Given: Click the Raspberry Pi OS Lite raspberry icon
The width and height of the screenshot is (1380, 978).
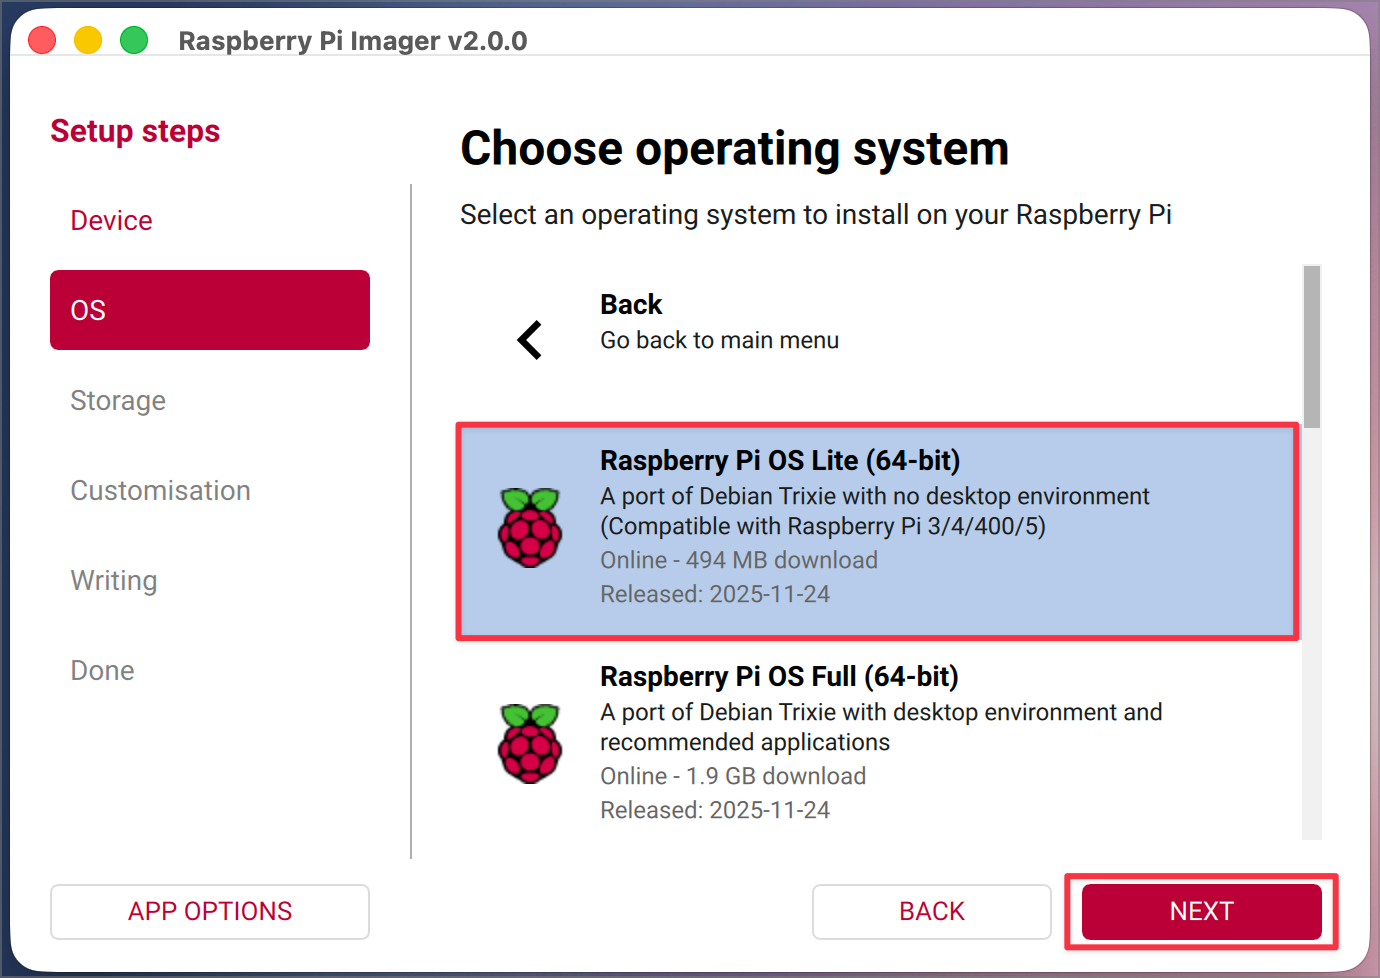Looking at the screenshot, I should pos(531,527).
